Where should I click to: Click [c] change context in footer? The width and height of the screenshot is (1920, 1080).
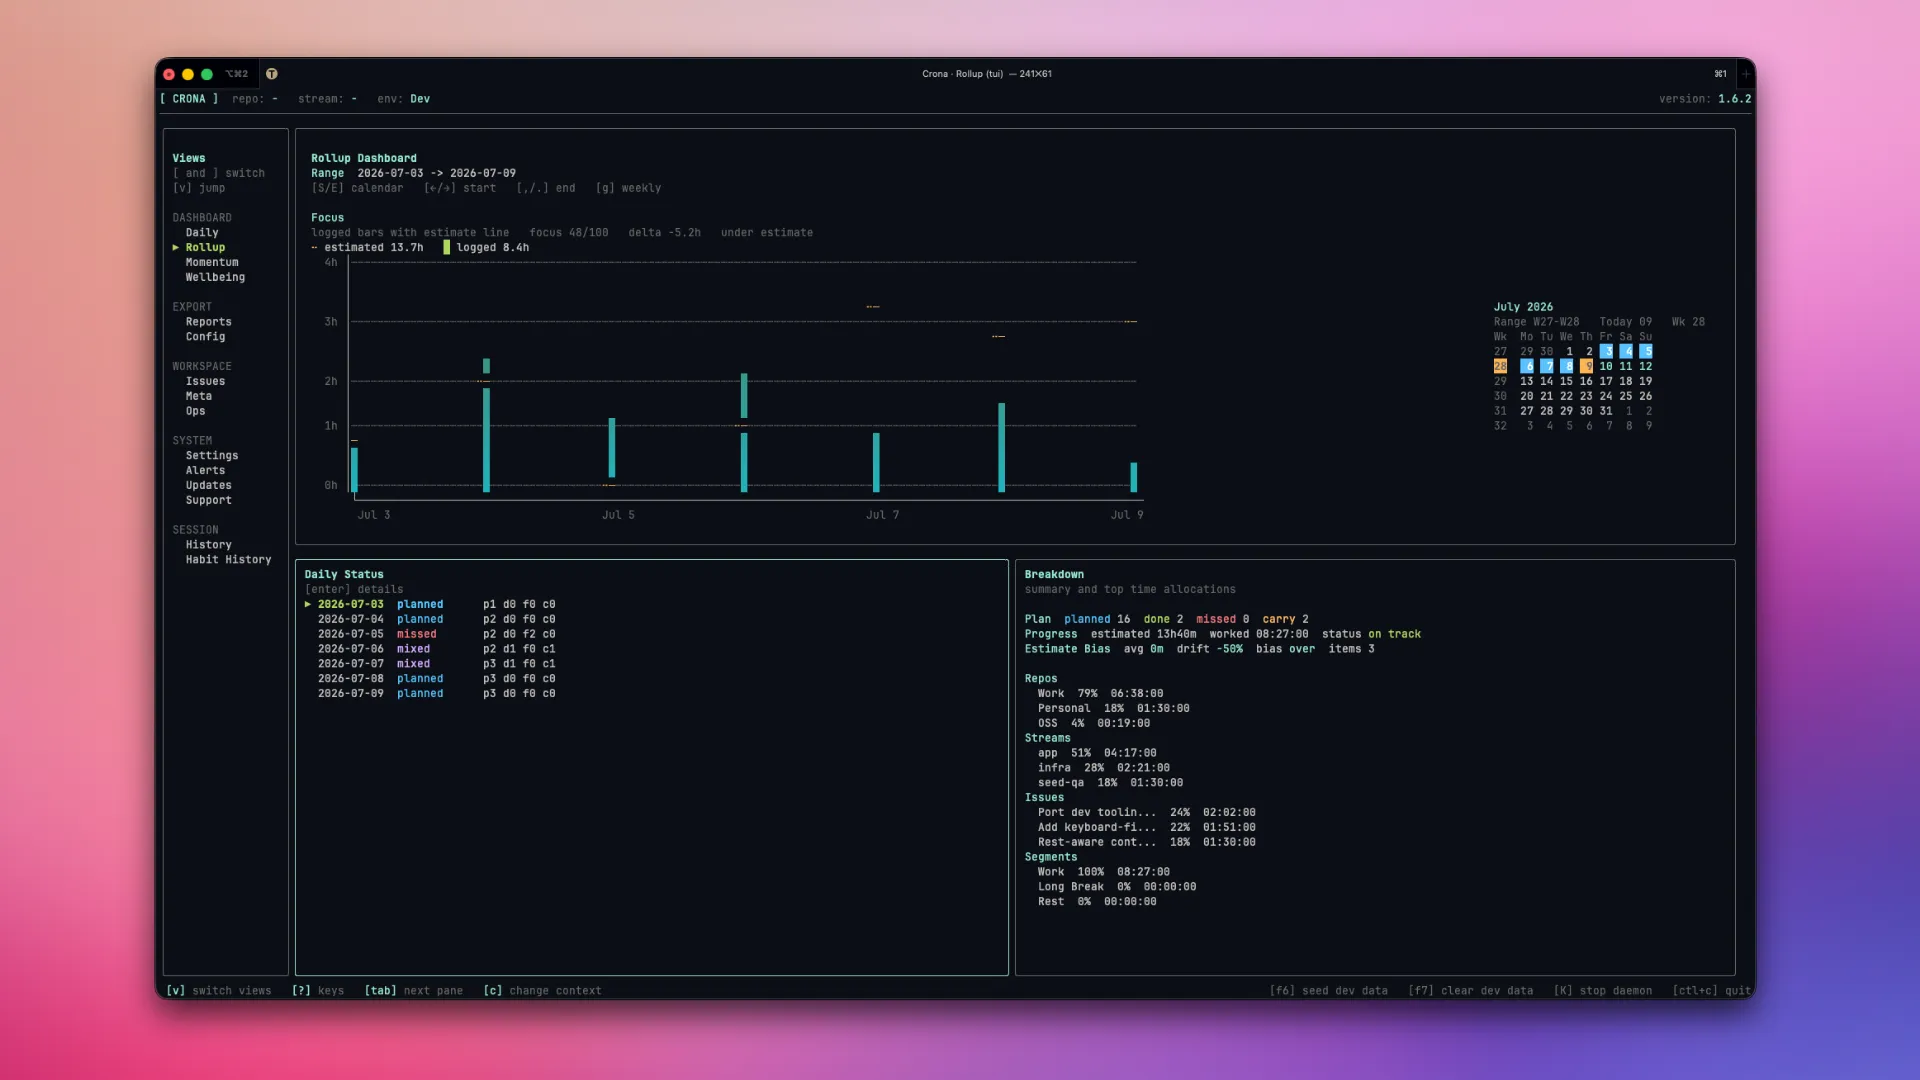542,991
